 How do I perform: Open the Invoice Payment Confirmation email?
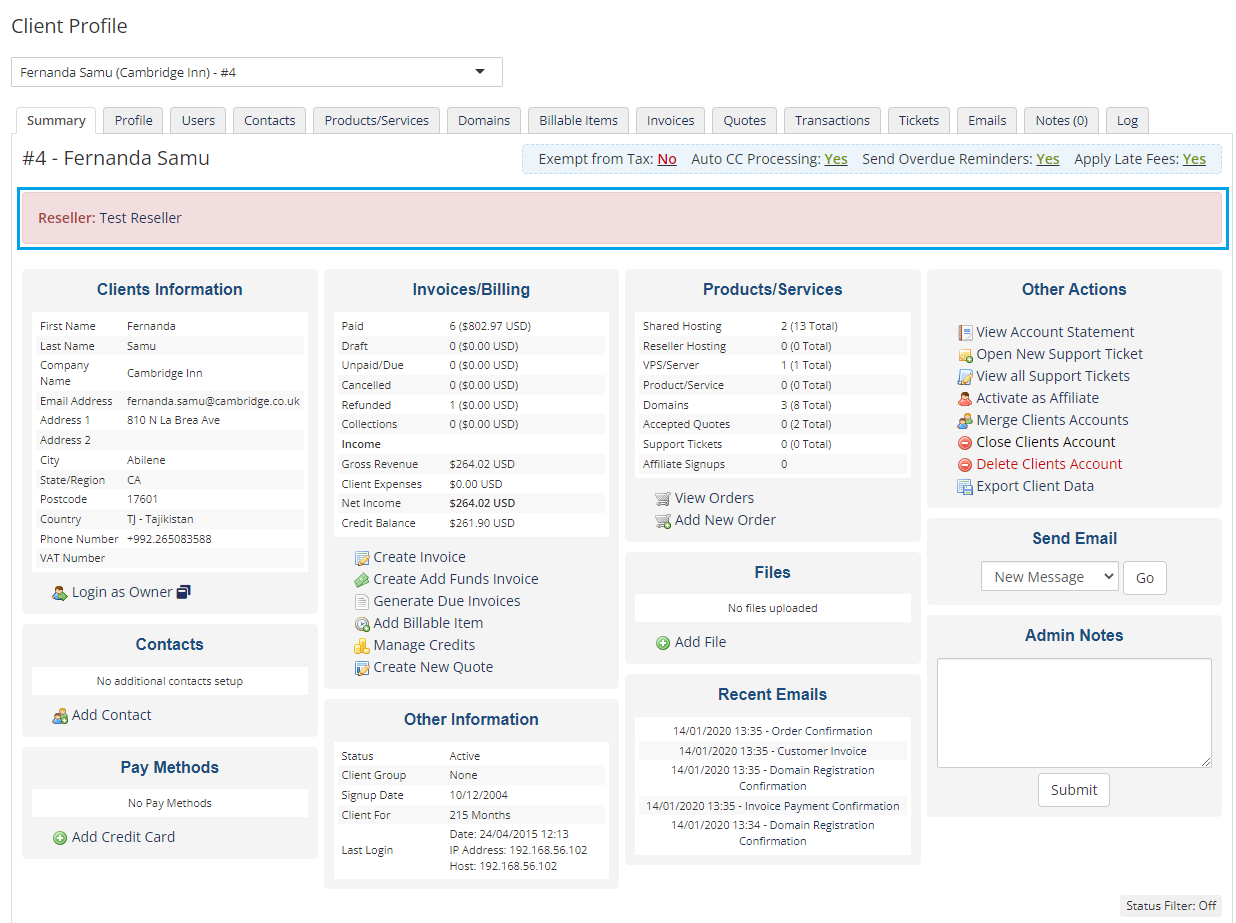pos(773,806)
